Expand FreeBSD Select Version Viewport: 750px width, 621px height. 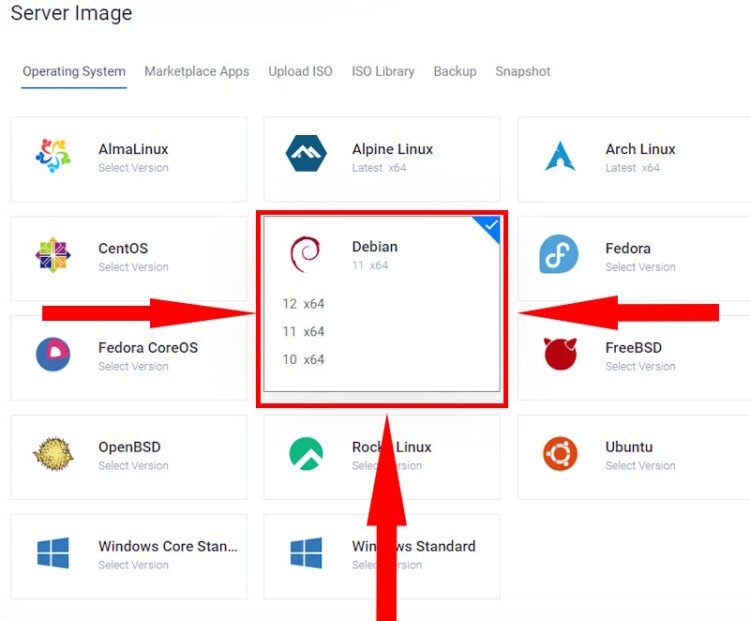(640, 366)
